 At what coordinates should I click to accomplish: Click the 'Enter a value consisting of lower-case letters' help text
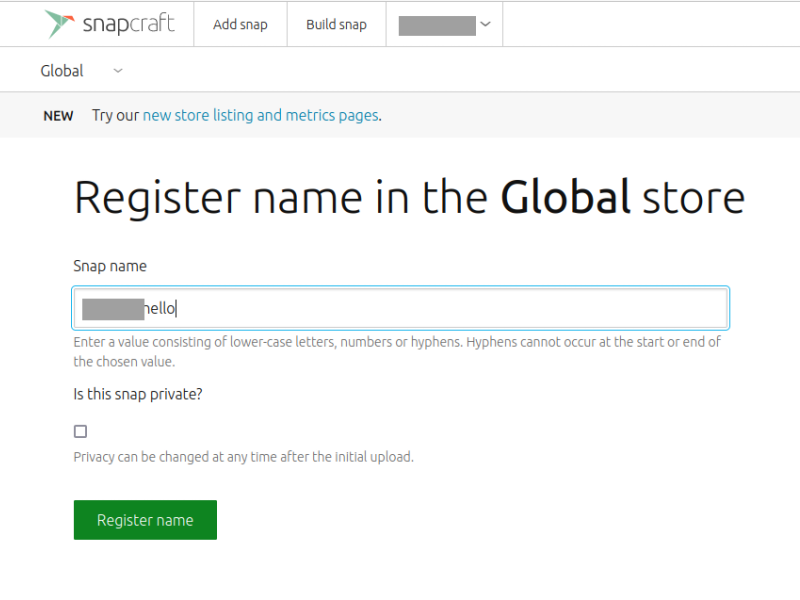[x=397, y=352]
